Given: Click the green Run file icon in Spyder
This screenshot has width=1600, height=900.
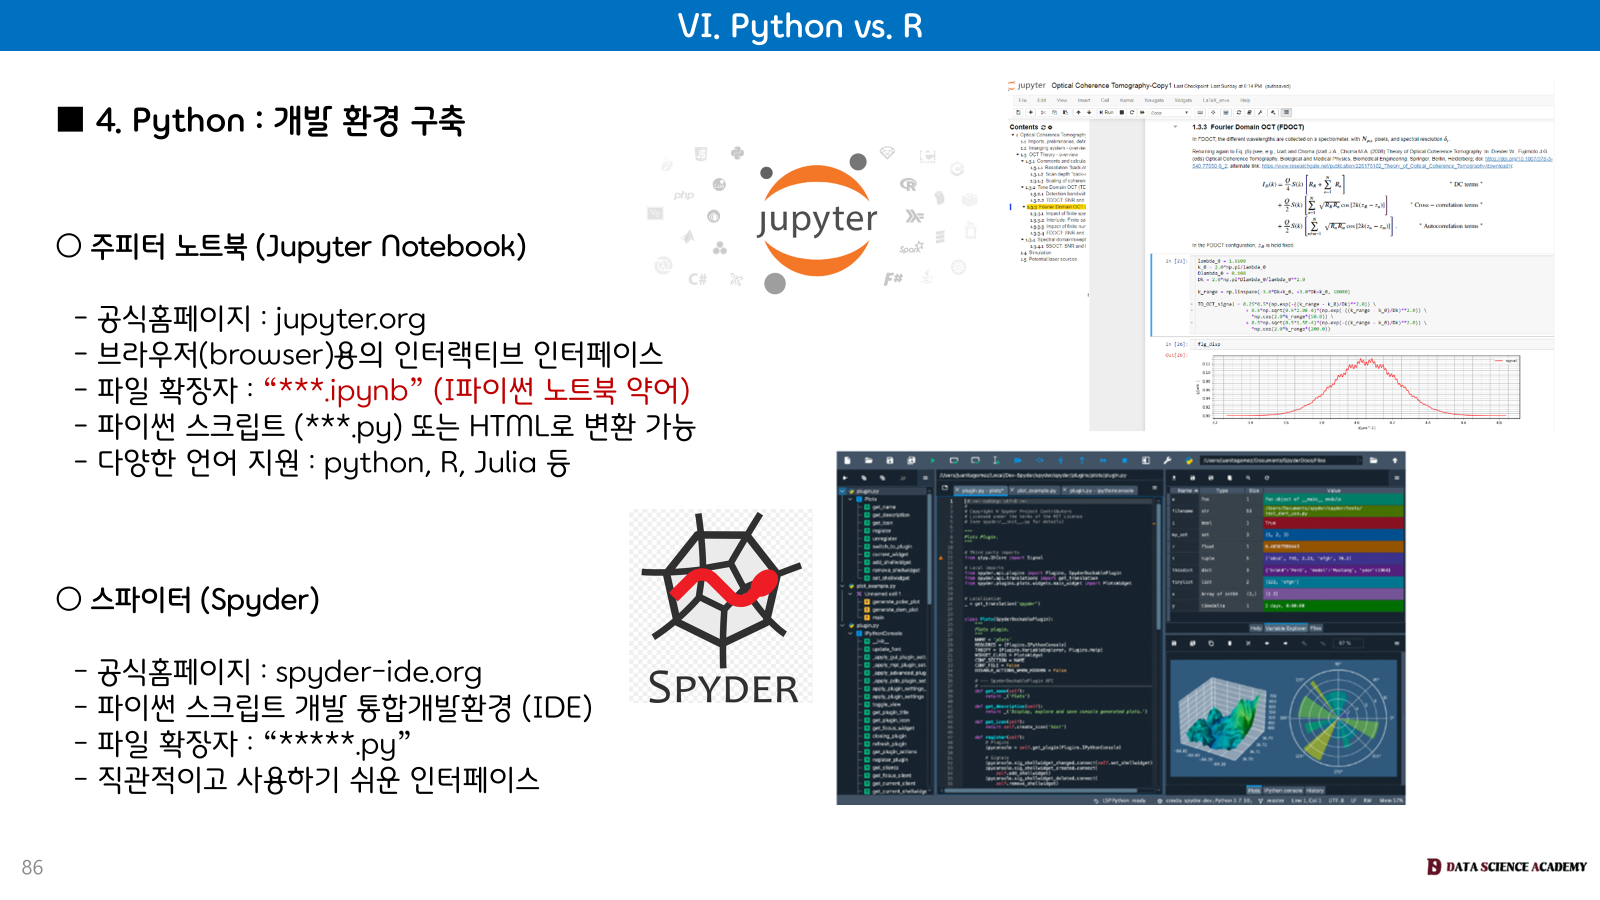Looking at the screenshot, I should pyautogui.click(x=933, y=460).
